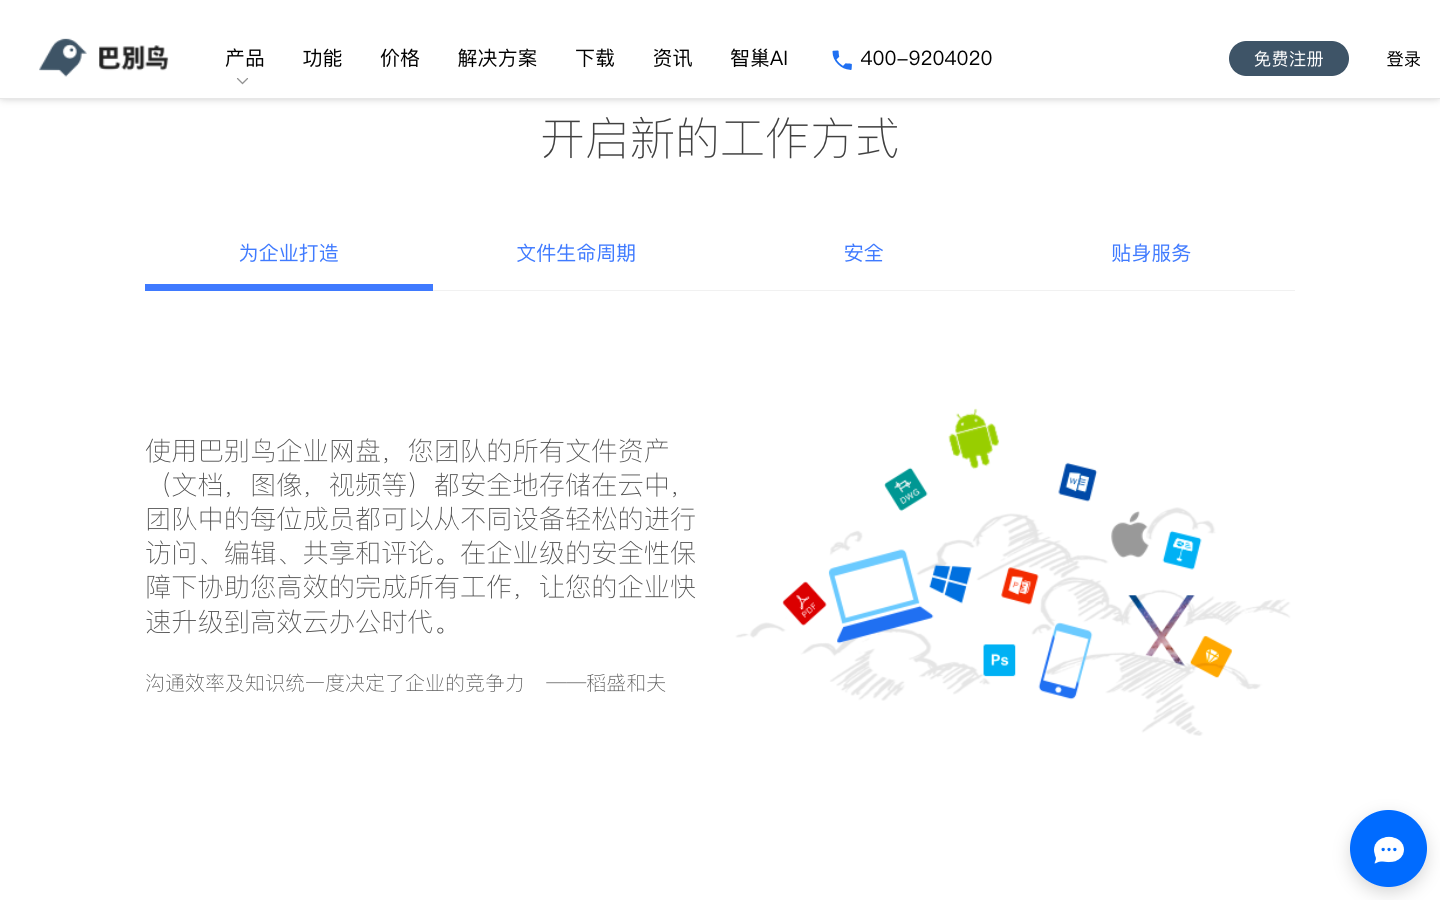This screenshot has width=1440, height=900.
Task: Open the 功能 menu item
Action: coord(322,58)
